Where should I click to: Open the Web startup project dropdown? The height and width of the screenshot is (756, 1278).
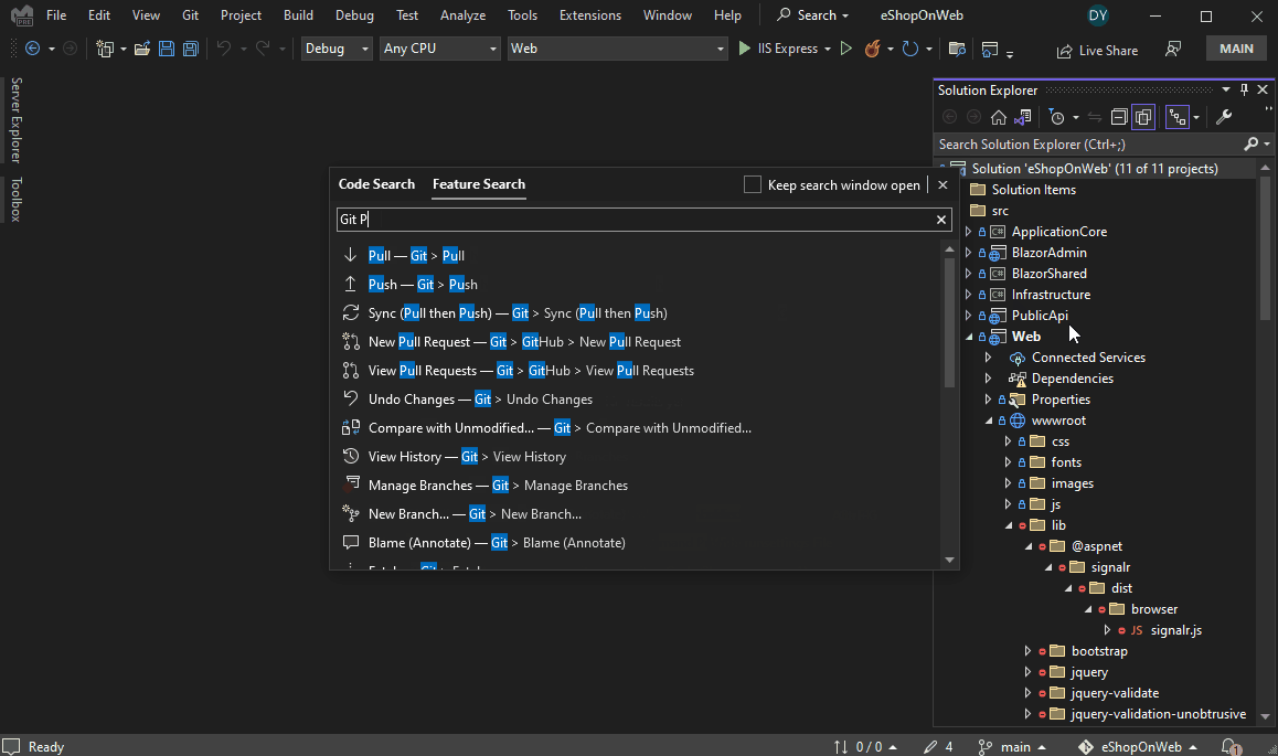(617, 48)
